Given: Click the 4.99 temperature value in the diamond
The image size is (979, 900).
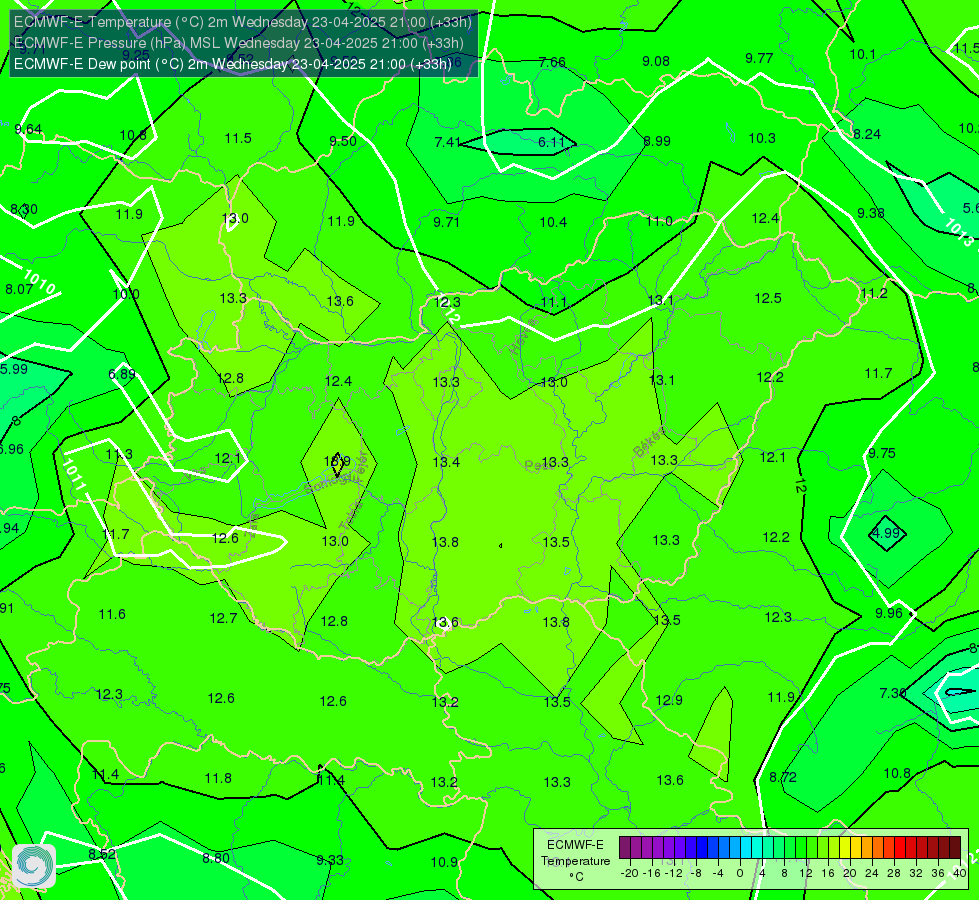Looking at the screenshot, I should pyautogui.click(x=887, y=533).
